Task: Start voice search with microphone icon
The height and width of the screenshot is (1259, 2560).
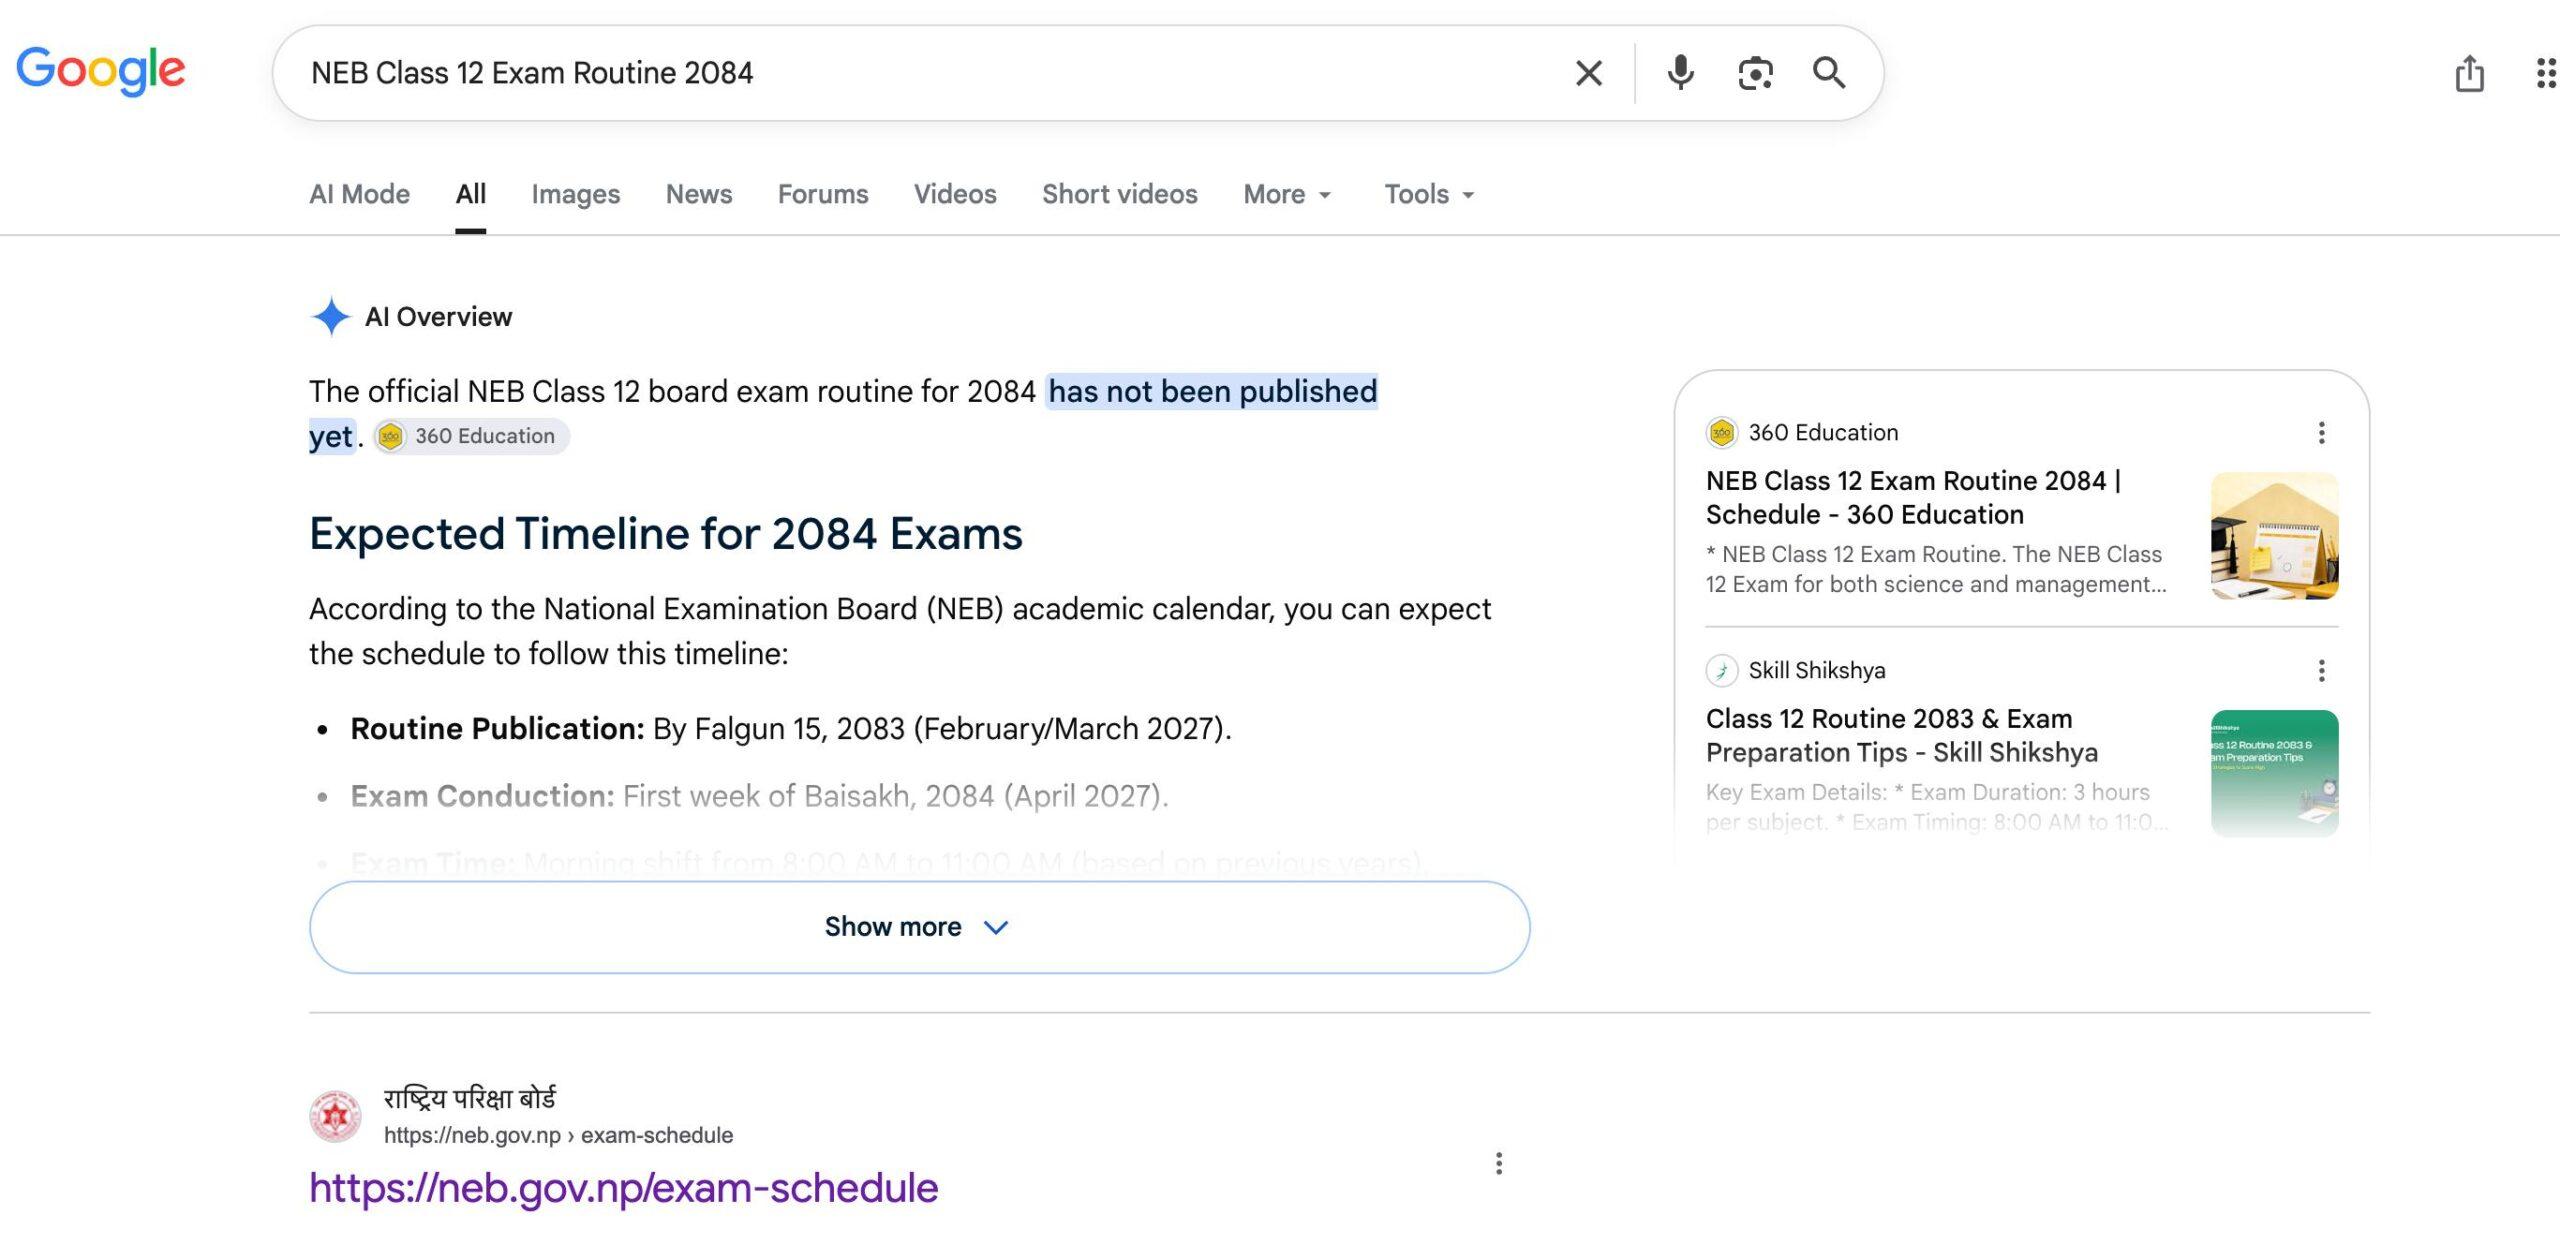Action: 1681,73
